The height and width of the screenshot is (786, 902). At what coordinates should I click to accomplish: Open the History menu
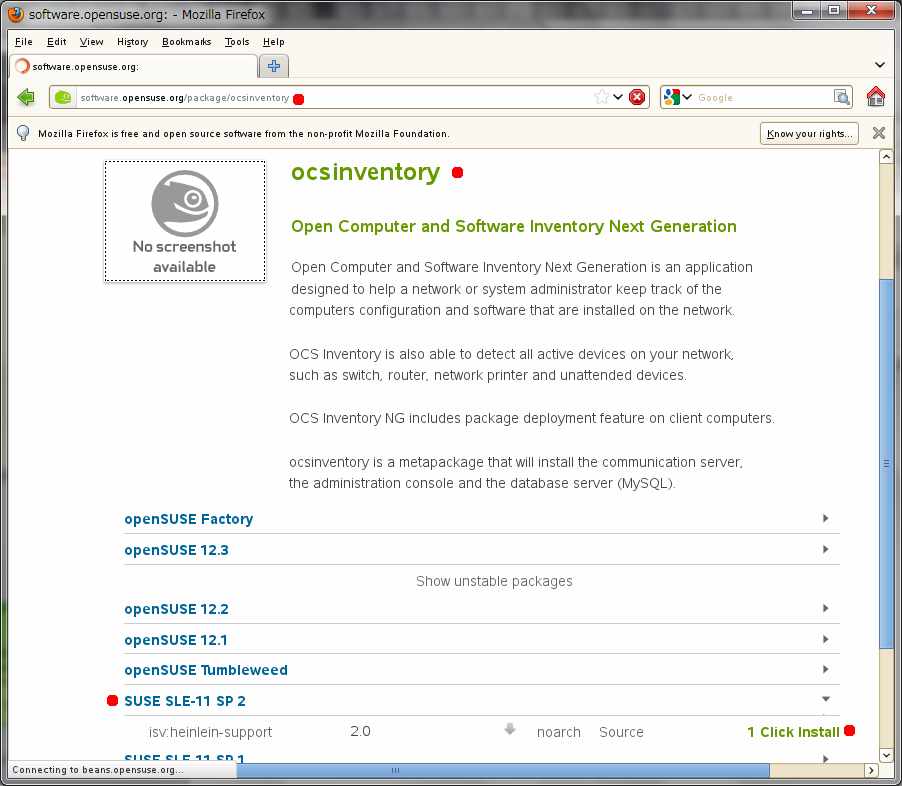132,42
